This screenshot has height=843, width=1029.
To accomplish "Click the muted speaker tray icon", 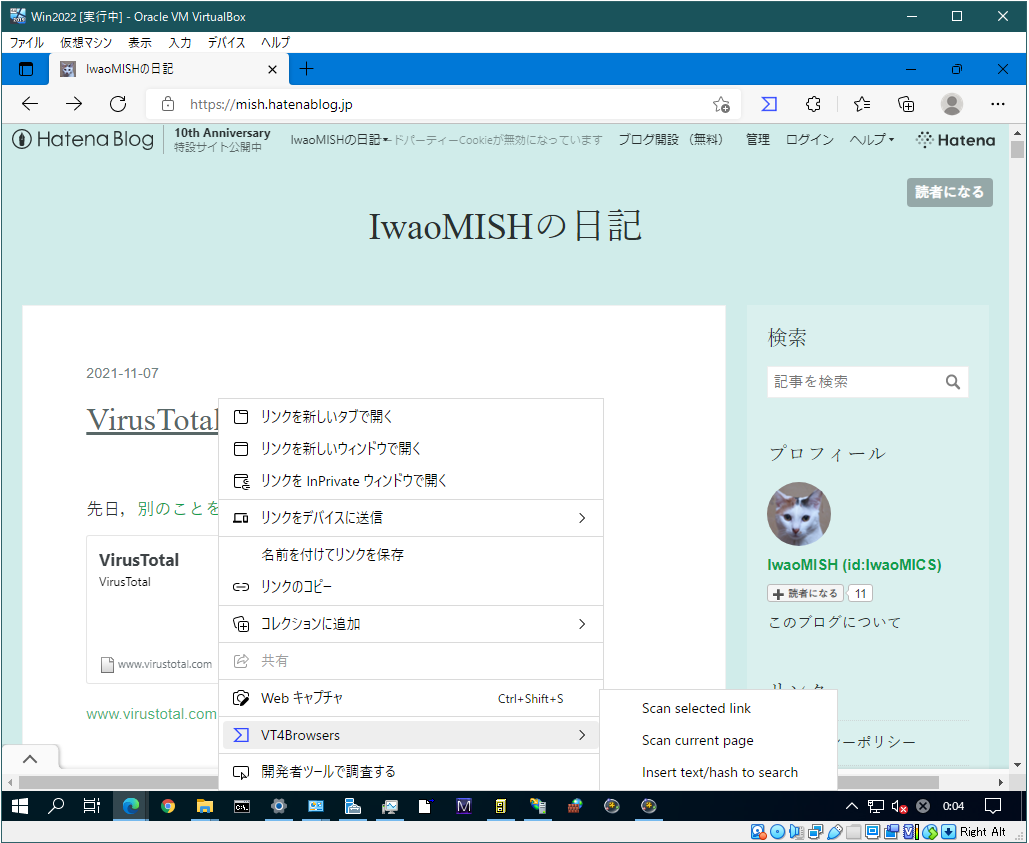I will click(x=899, y=806).
